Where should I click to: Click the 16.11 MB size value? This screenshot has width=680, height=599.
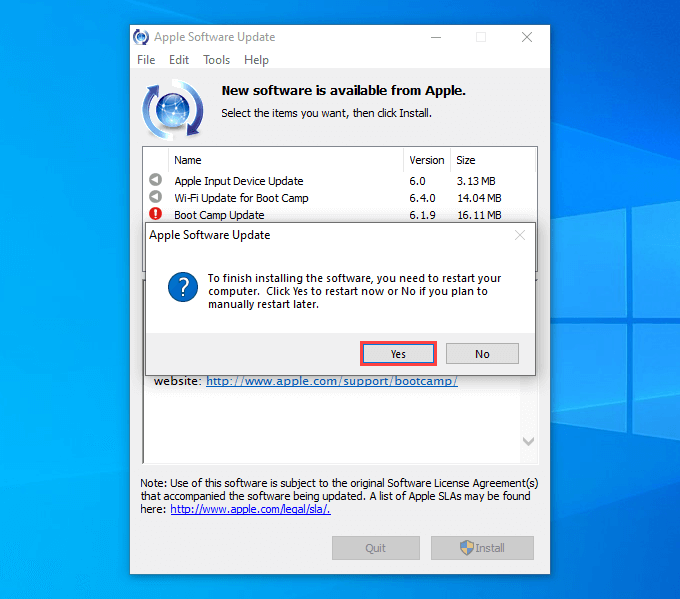pyautogui.click(x=479, y=215)
